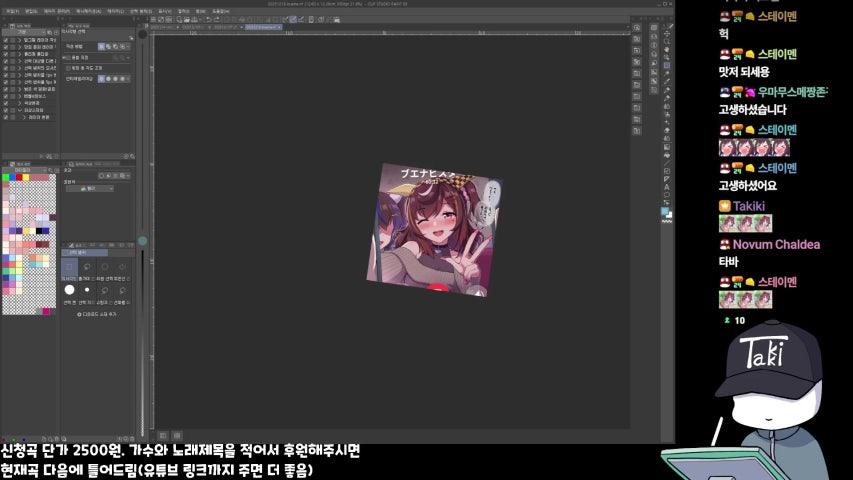Image resolution: width=853 pixels, height=480 pixels.
Task: Open the 필터 menu
Action: pos(182,11)
